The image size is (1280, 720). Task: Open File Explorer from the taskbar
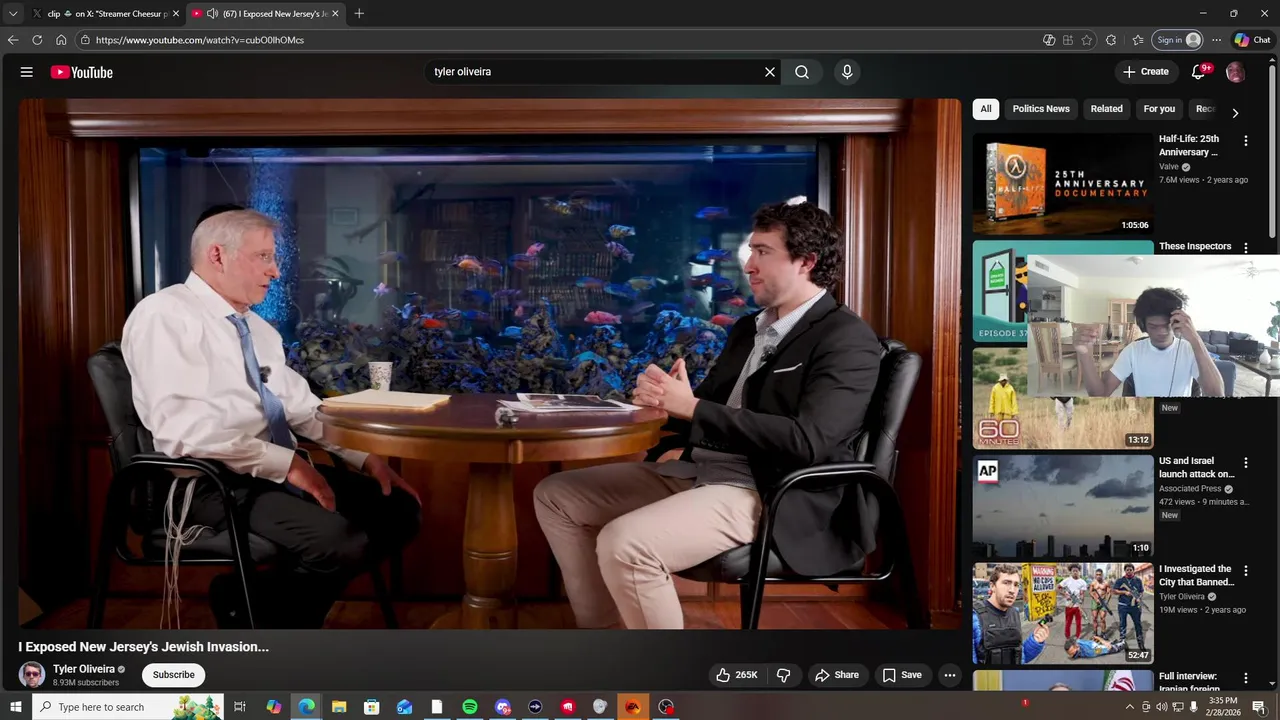pyautogui.click(x=339, y=707)
